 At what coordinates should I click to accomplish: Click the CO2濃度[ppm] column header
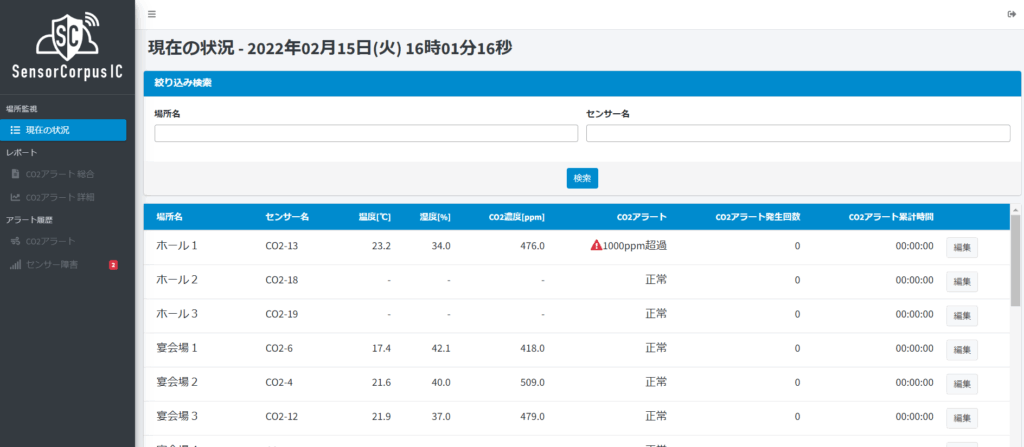(515, 216)
